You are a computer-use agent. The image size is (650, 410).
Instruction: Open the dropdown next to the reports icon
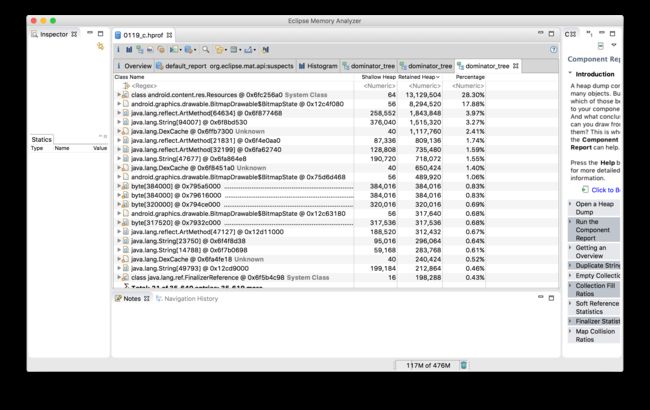tap(180, 50)
